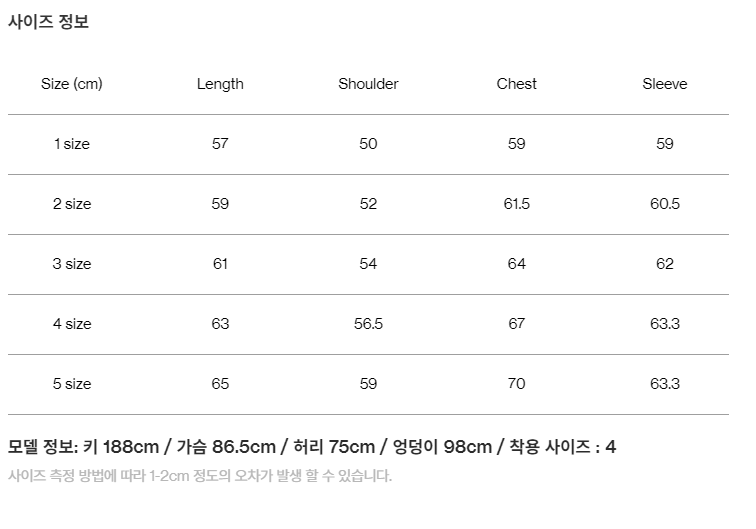The width and height of the screenshot is (756, 529).
Task: Click the Shoulder column header
Action: [368, 84]
